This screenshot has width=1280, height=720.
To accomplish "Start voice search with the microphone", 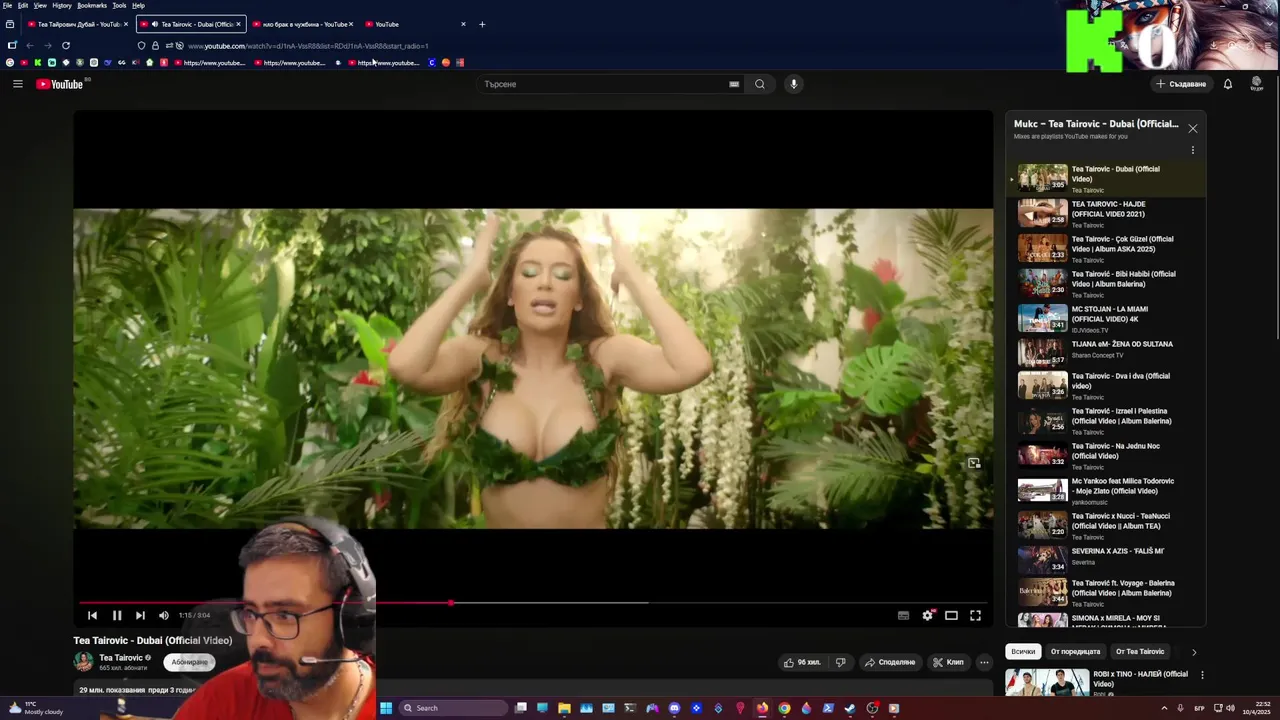I will 794,84.
